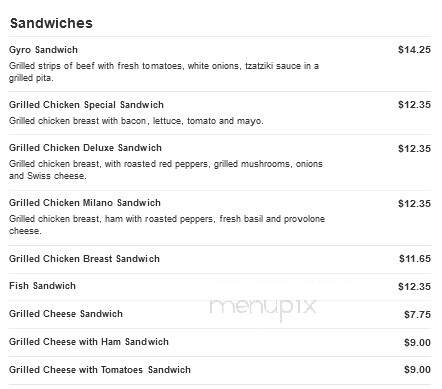
Task: Select the Gyro Sandwich menu item
Action: (43, 50)
